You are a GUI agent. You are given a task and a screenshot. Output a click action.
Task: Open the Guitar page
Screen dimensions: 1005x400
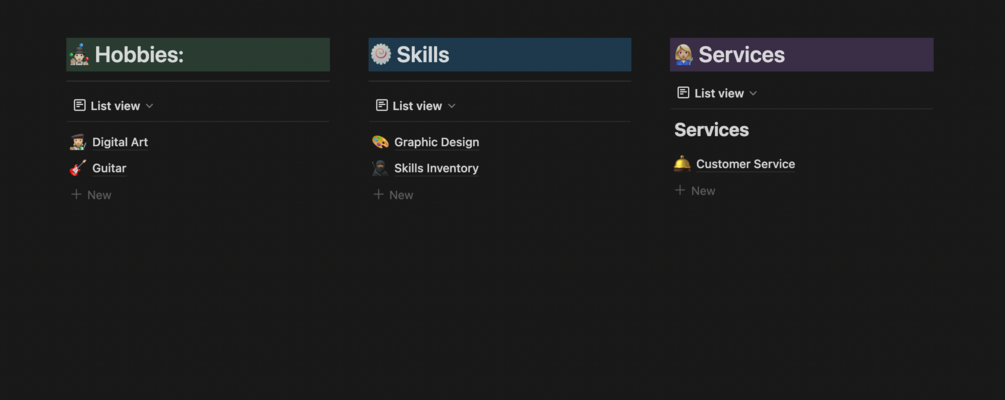tap(109, 168)
